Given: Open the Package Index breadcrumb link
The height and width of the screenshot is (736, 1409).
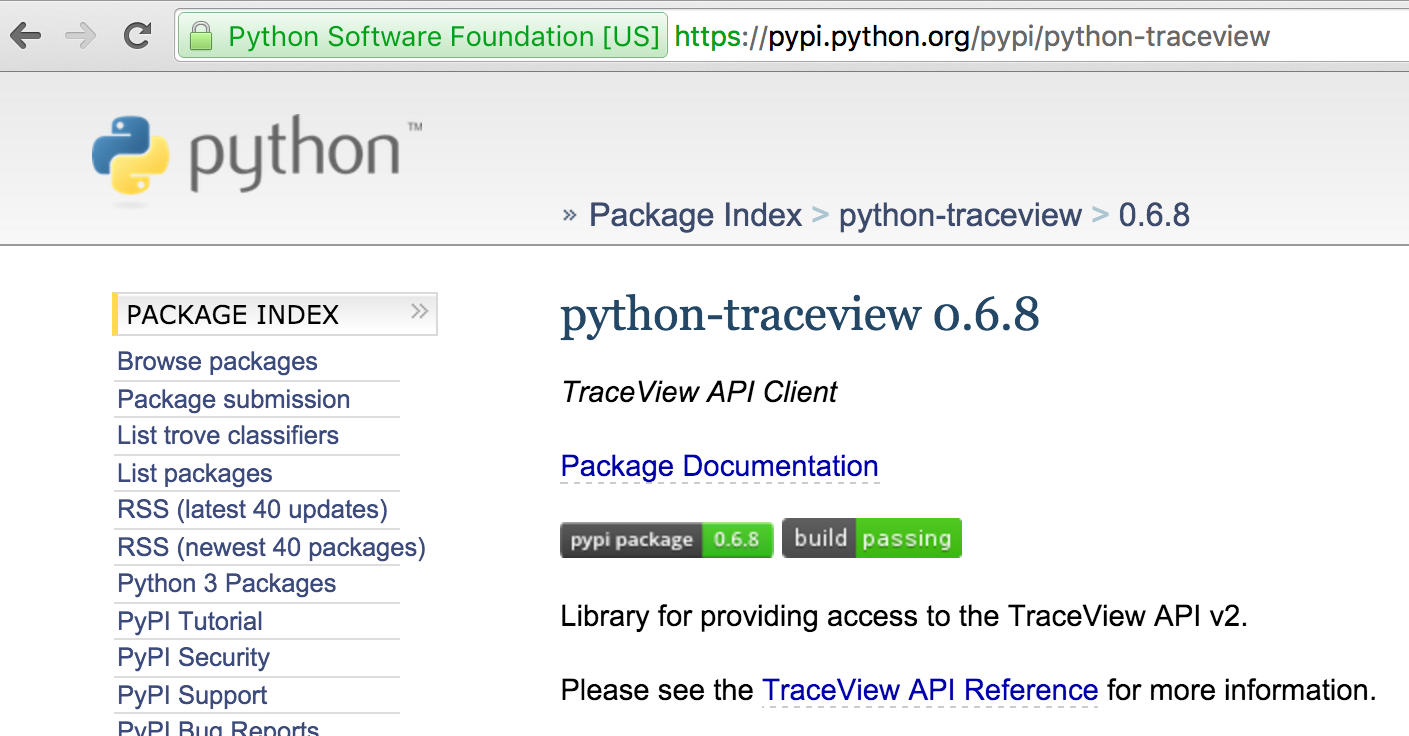Looking at the screenshot, I should click(695, 215).
